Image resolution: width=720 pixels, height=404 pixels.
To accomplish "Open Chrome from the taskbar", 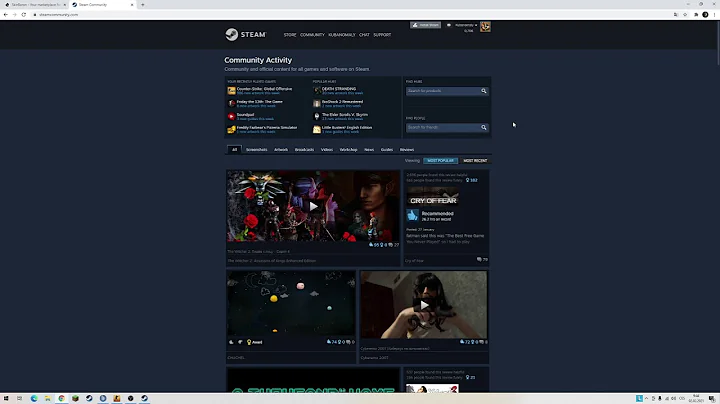I will (62, 398).
